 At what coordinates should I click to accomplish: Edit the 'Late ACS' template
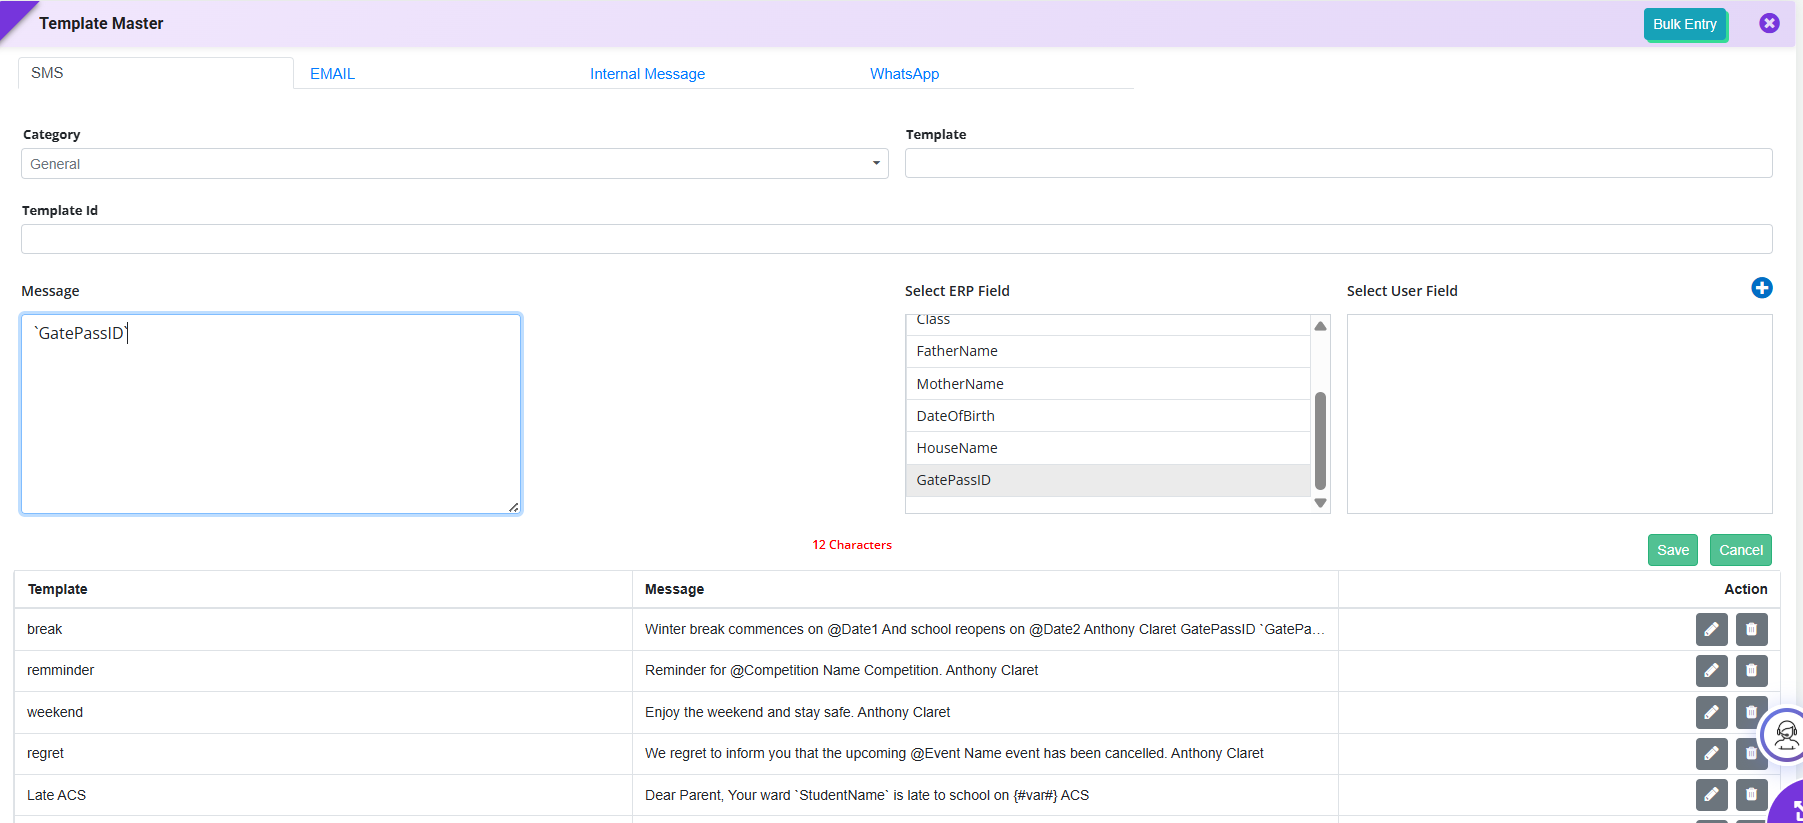[x=1711, y=795]
